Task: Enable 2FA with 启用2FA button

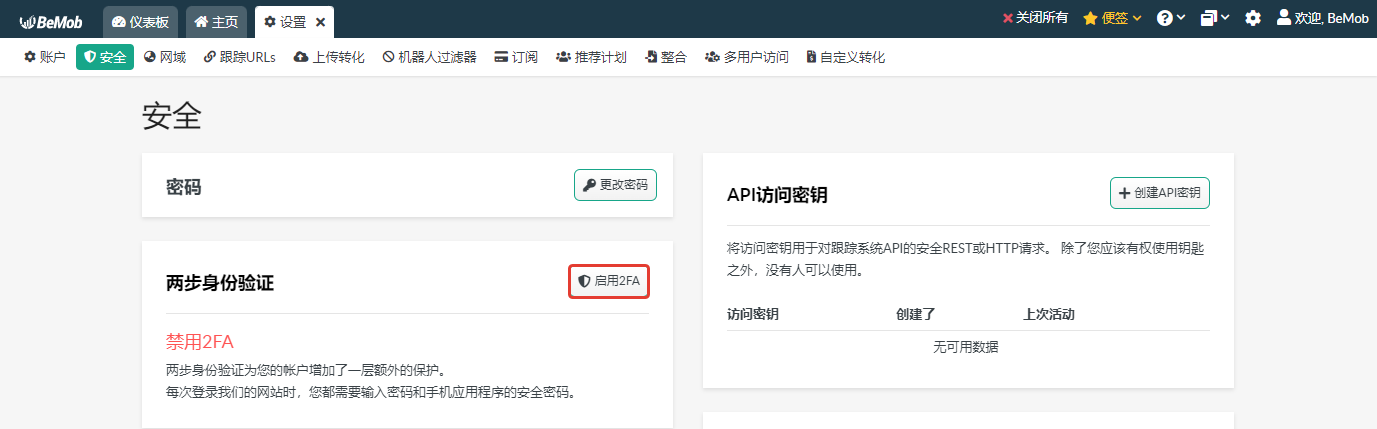Action: click(x=609, y=282)
